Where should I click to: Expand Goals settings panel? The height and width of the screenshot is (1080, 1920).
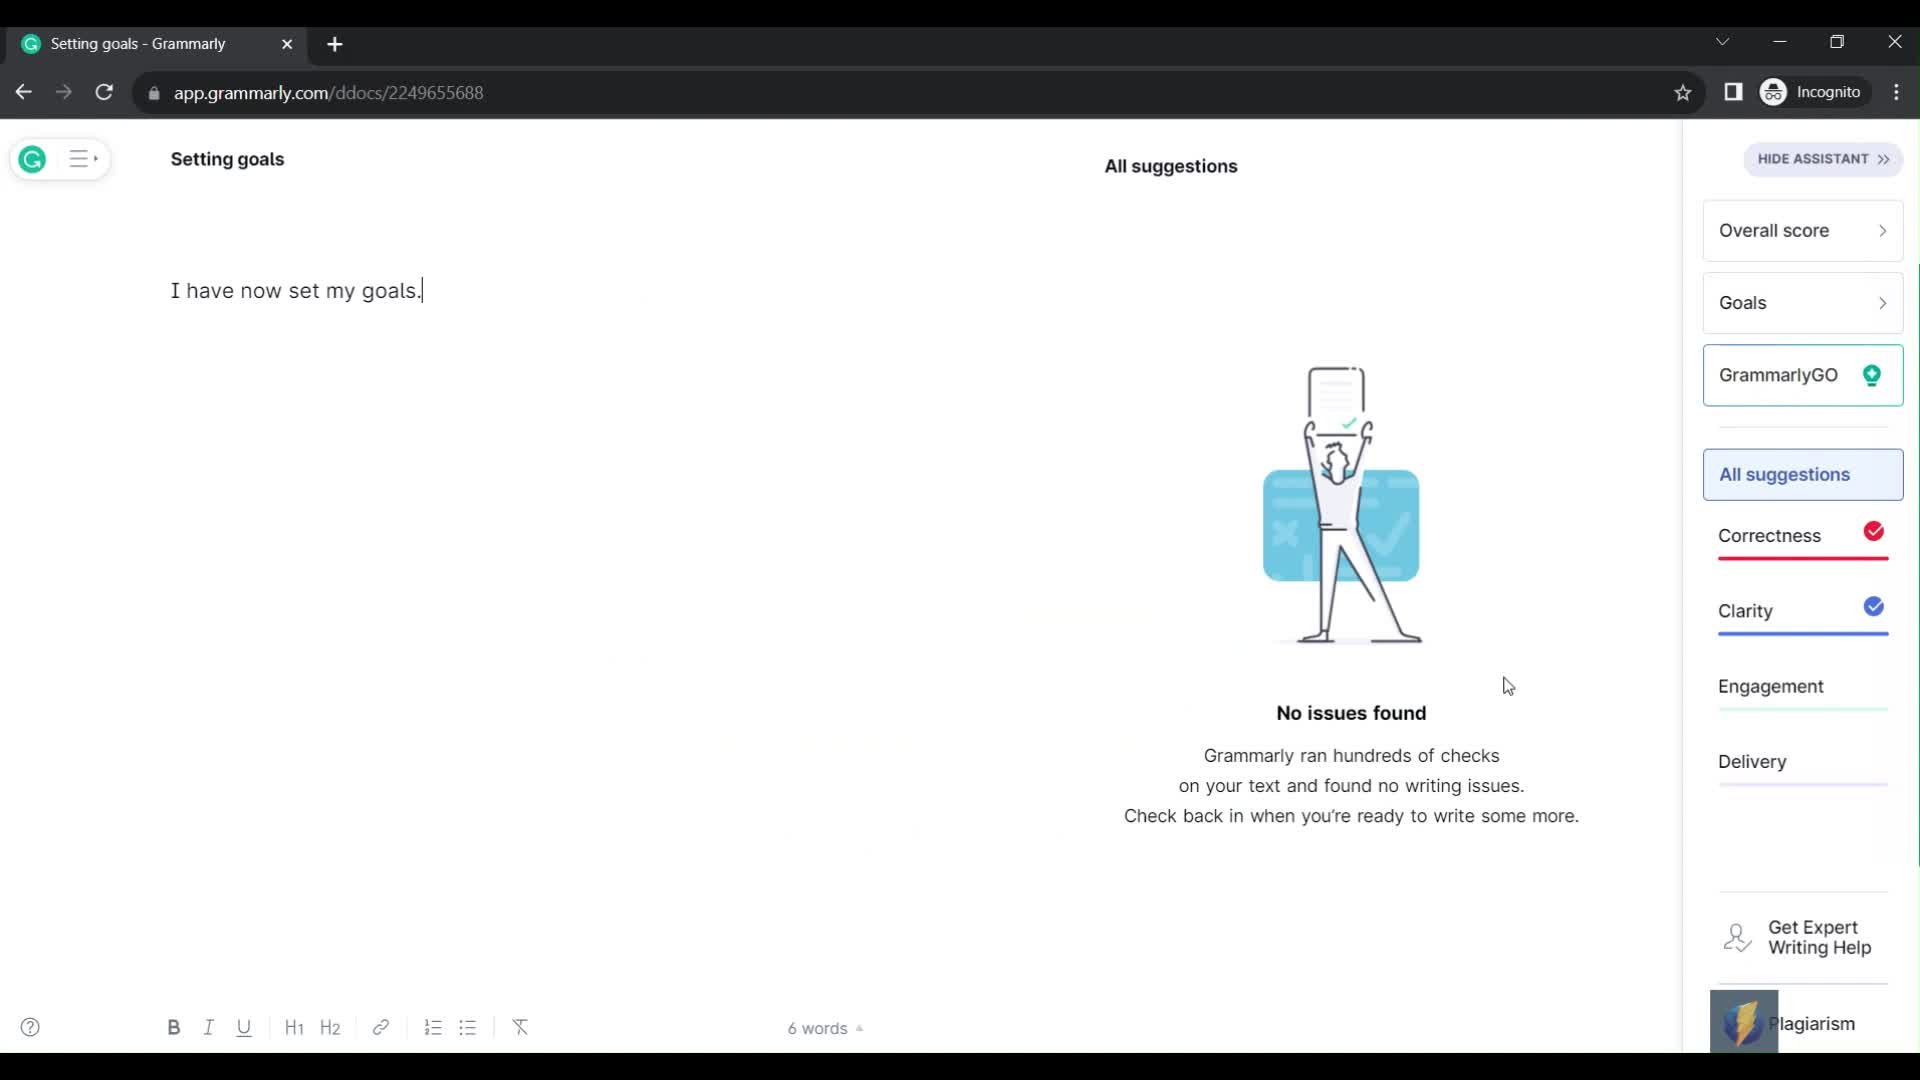point(1803,302)
